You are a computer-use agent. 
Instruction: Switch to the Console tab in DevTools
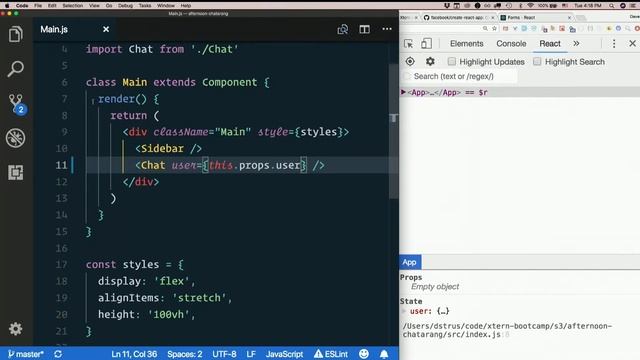coord(511,44)
